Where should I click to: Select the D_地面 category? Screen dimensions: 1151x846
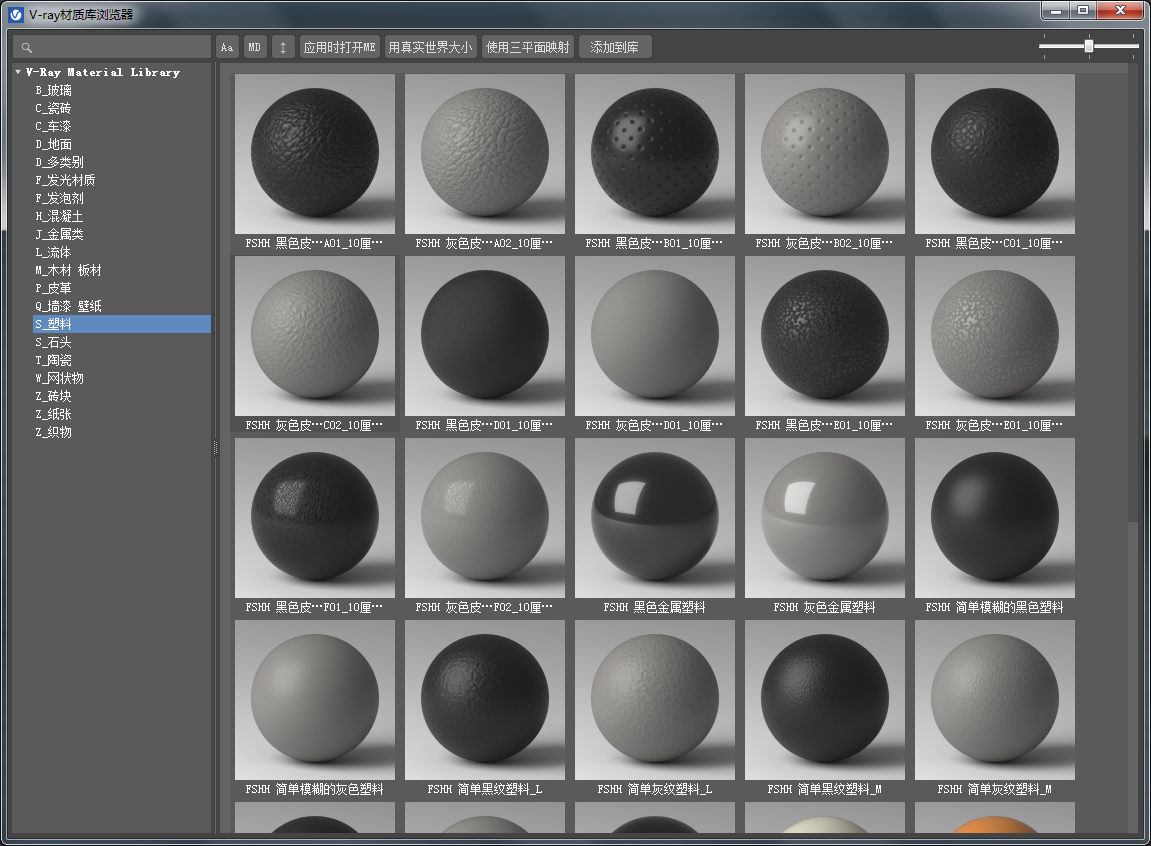click(54, 144)
